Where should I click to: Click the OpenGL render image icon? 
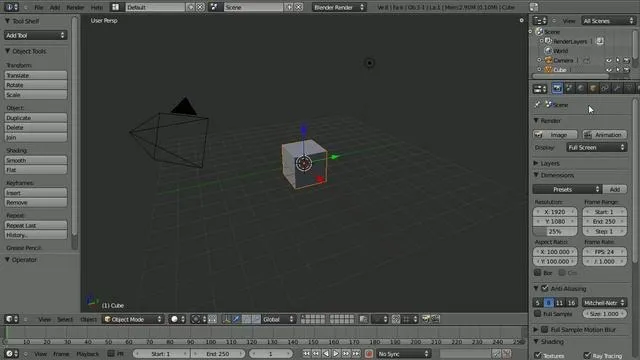pyautogui.click(x=426, y=319)
